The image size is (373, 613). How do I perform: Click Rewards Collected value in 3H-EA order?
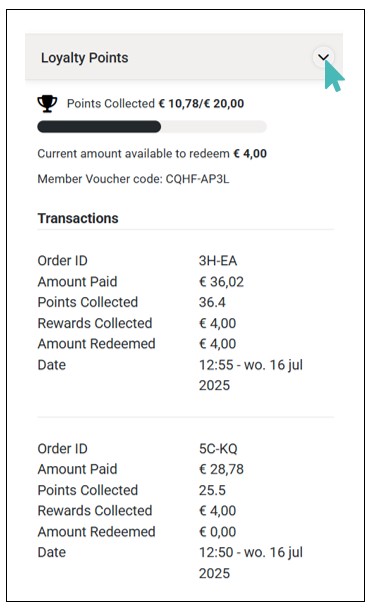[x=217, y=323]
